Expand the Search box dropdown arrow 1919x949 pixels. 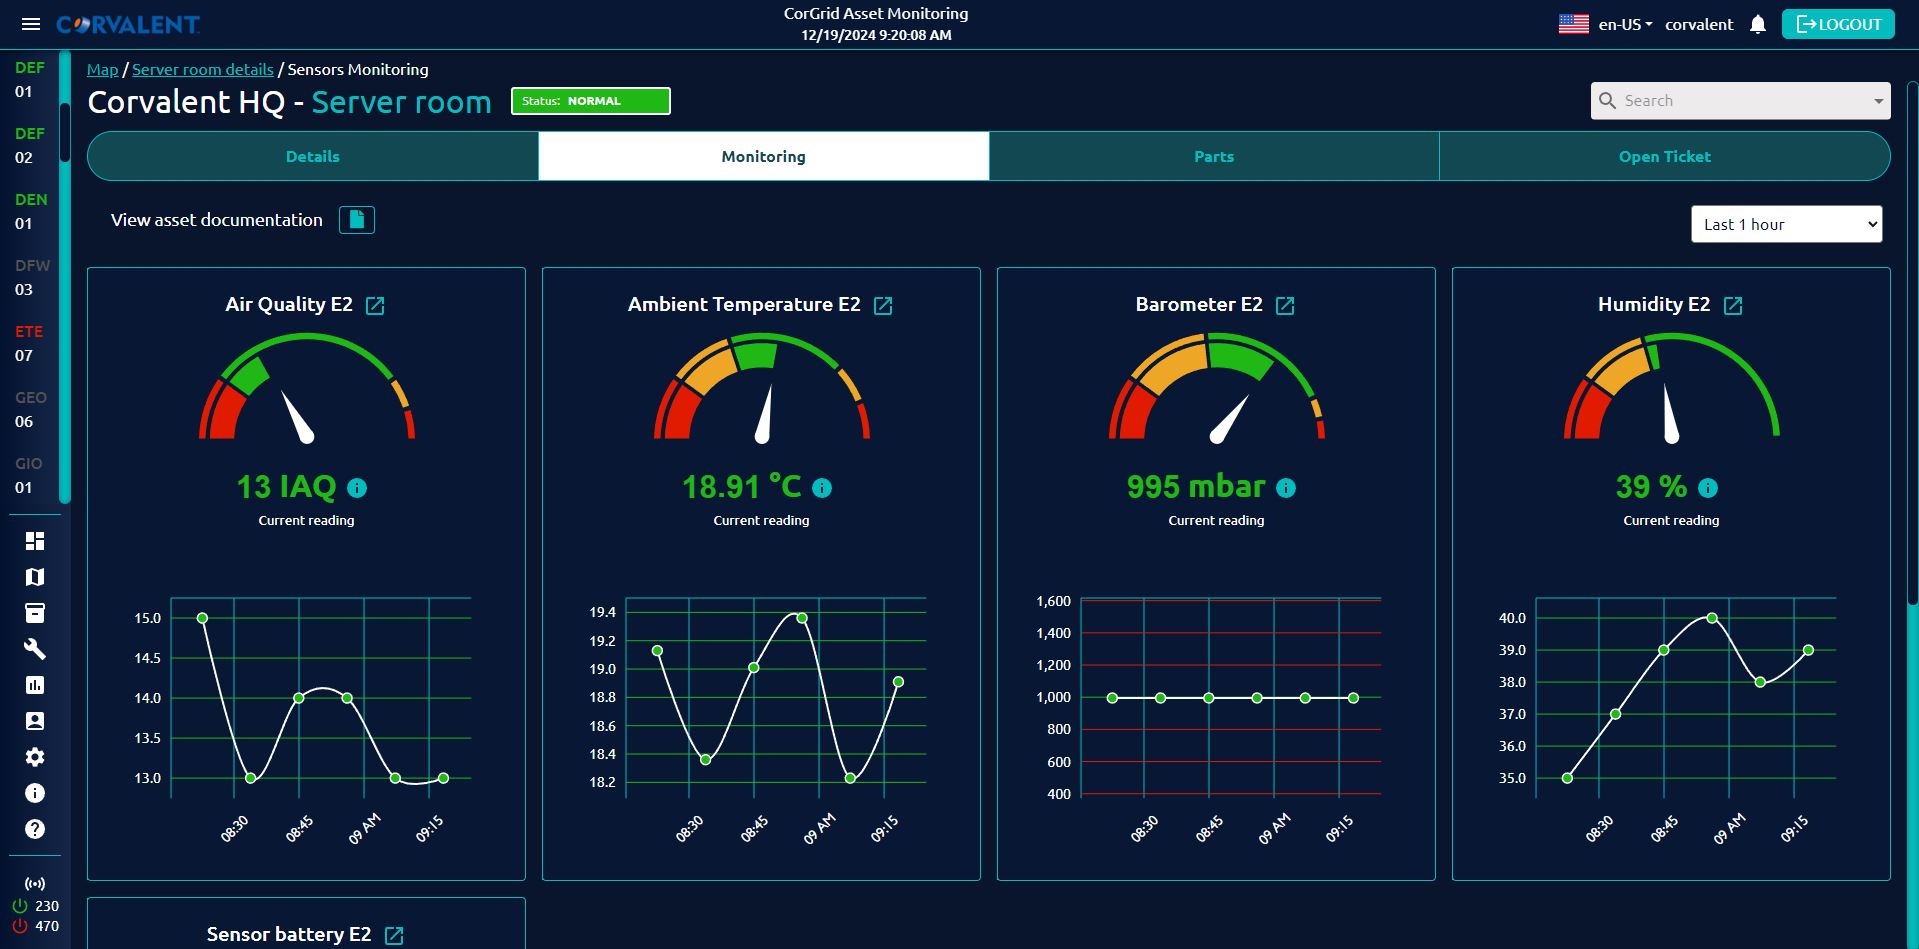(x=1877, y=101)
